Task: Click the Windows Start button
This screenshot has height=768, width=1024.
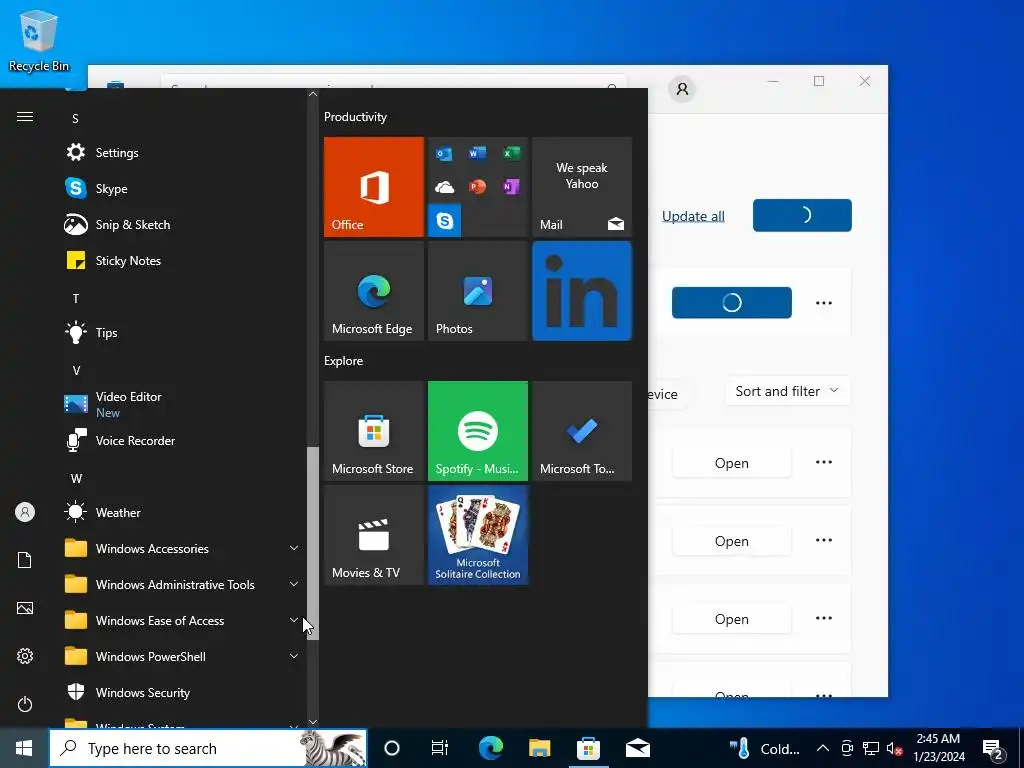Action: click(24, 748)
